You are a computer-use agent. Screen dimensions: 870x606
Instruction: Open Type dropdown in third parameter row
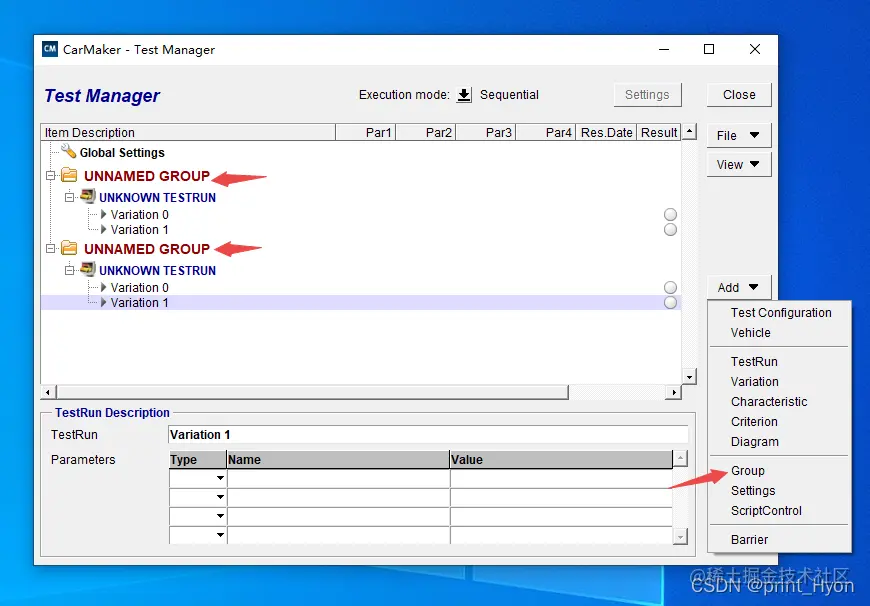pos(220,516)
